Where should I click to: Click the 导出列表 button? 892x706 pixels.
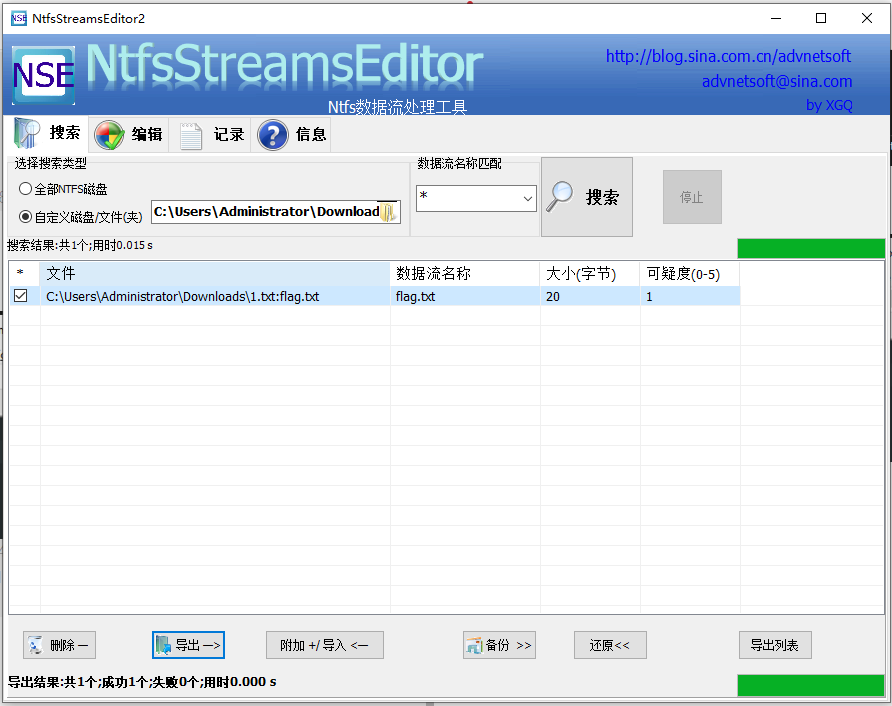tap(775, 645)
